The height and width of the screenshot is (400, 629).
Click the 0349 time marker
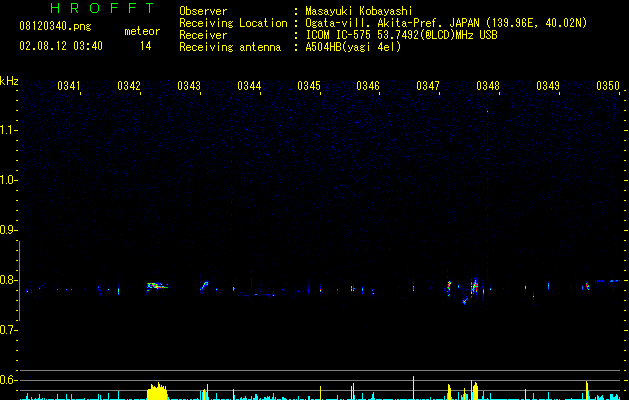[548, 86]
